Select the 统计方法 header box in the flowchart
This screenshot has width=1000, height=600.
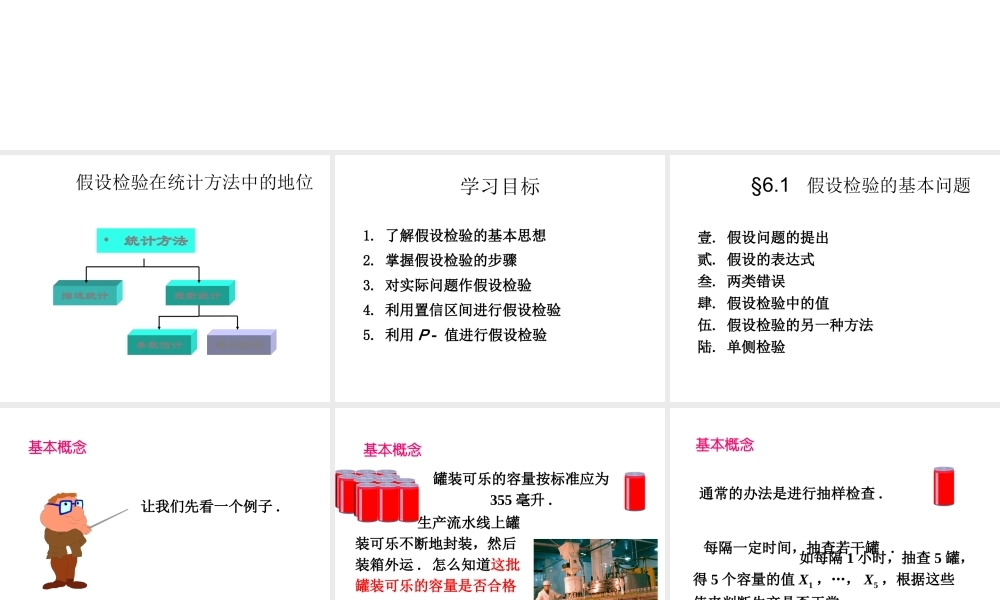pos(146,240)
